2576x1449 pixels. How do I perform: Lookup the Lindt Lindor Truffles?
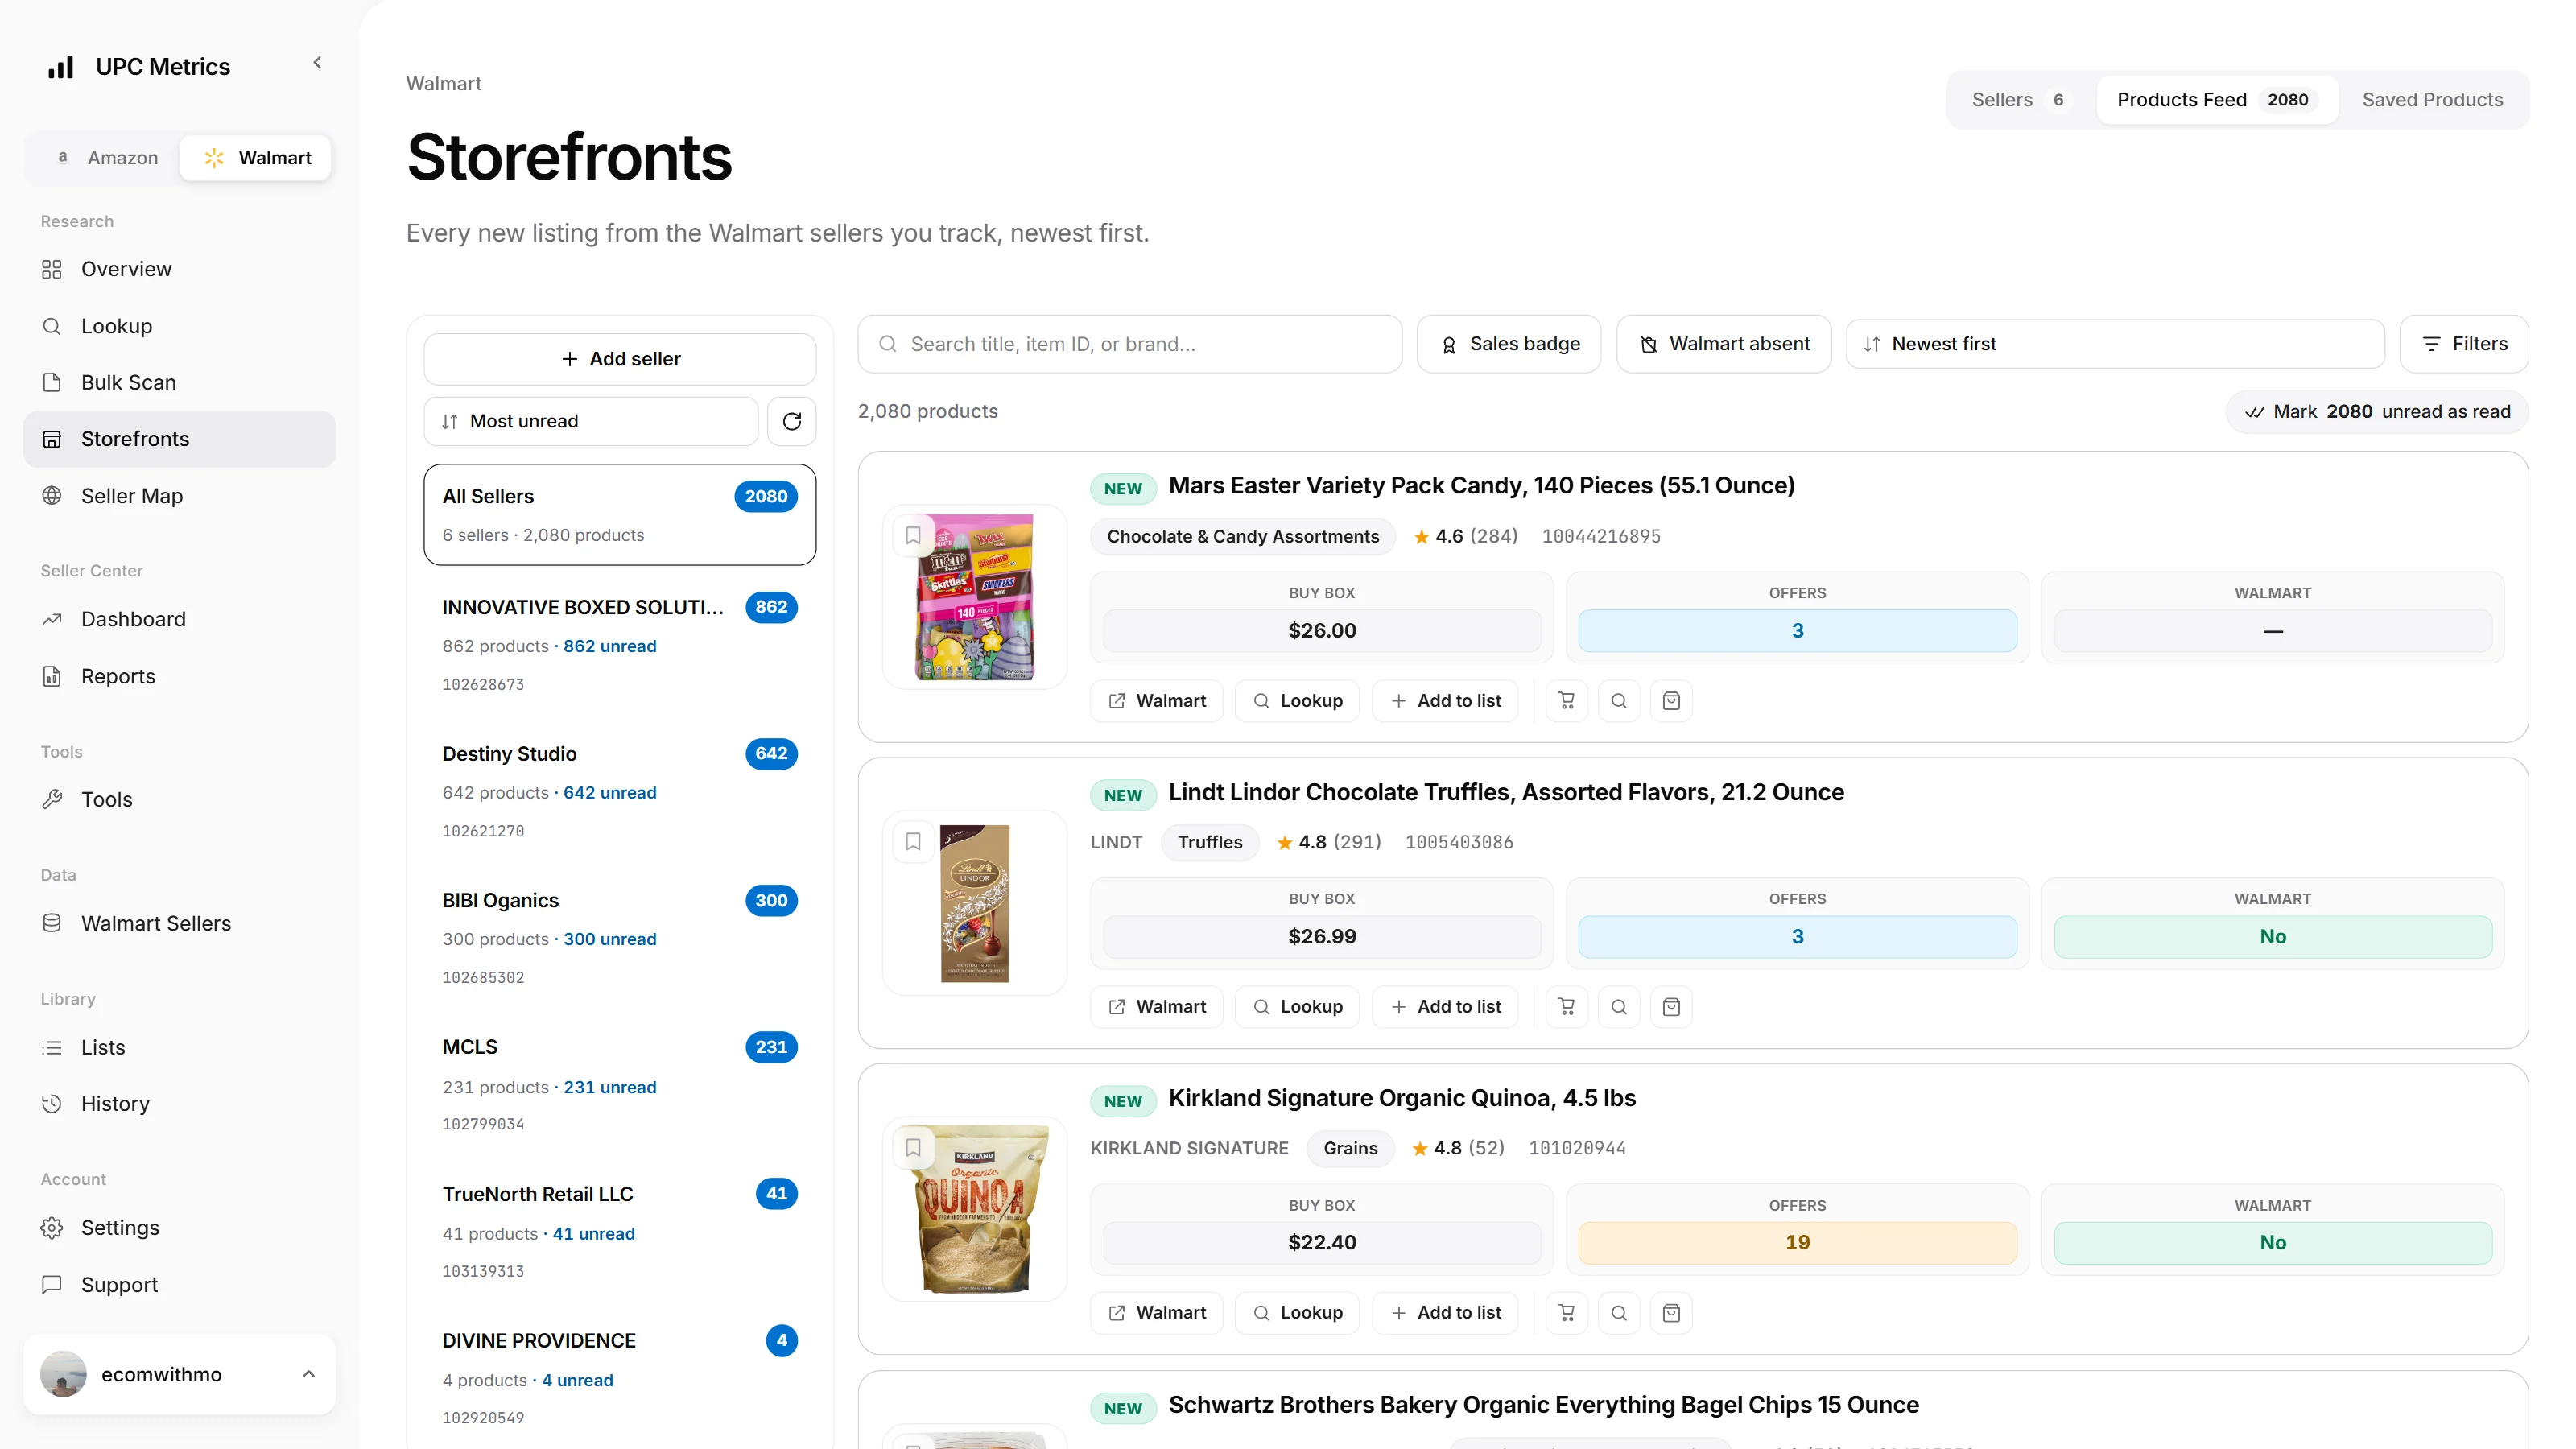tap(1297, 1007)
